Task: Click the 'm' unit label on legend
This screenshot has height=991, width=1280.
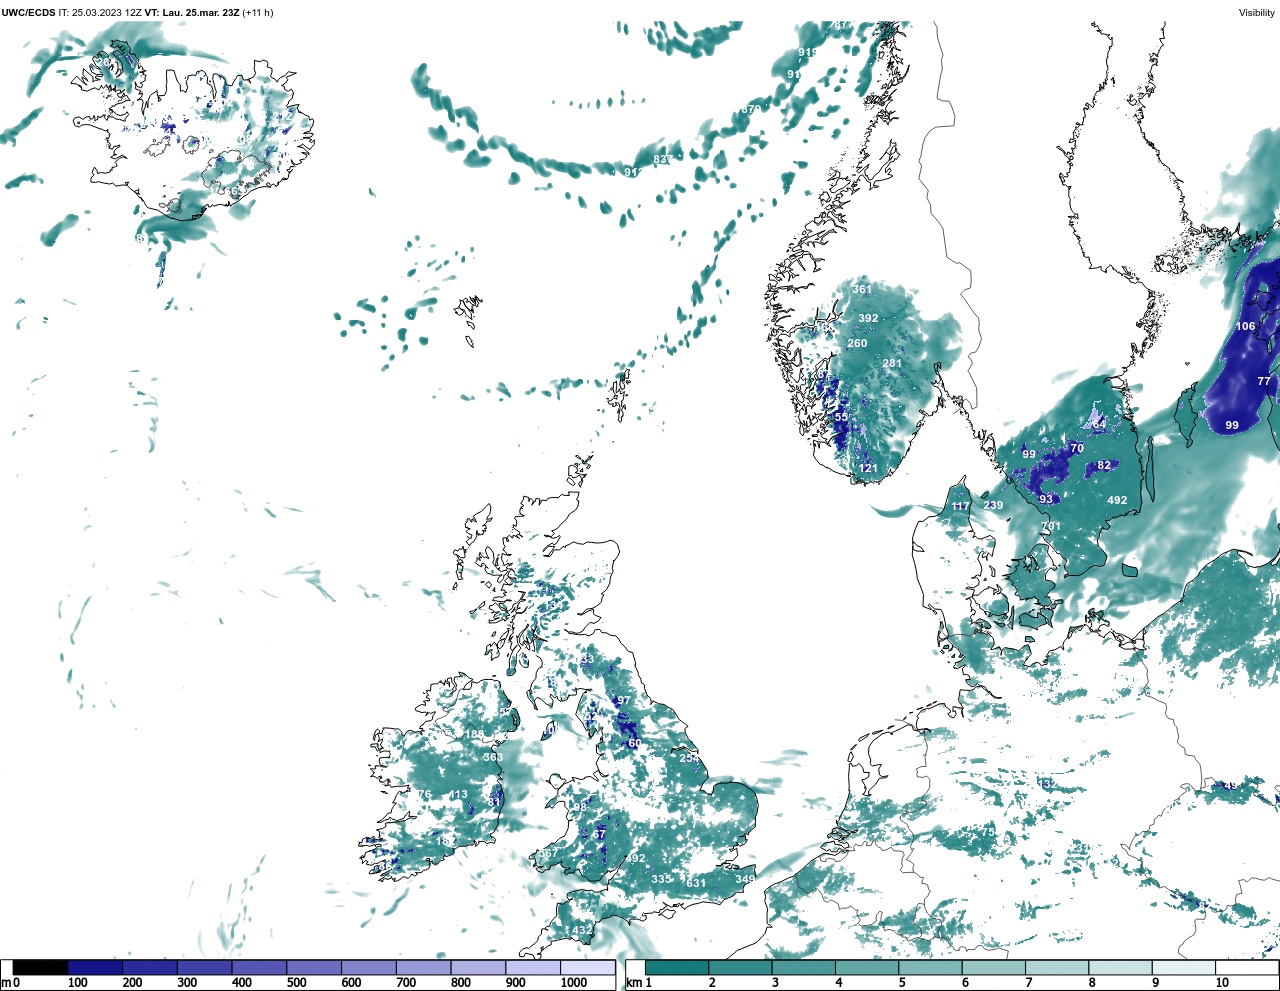Action: tap(6, 984)
